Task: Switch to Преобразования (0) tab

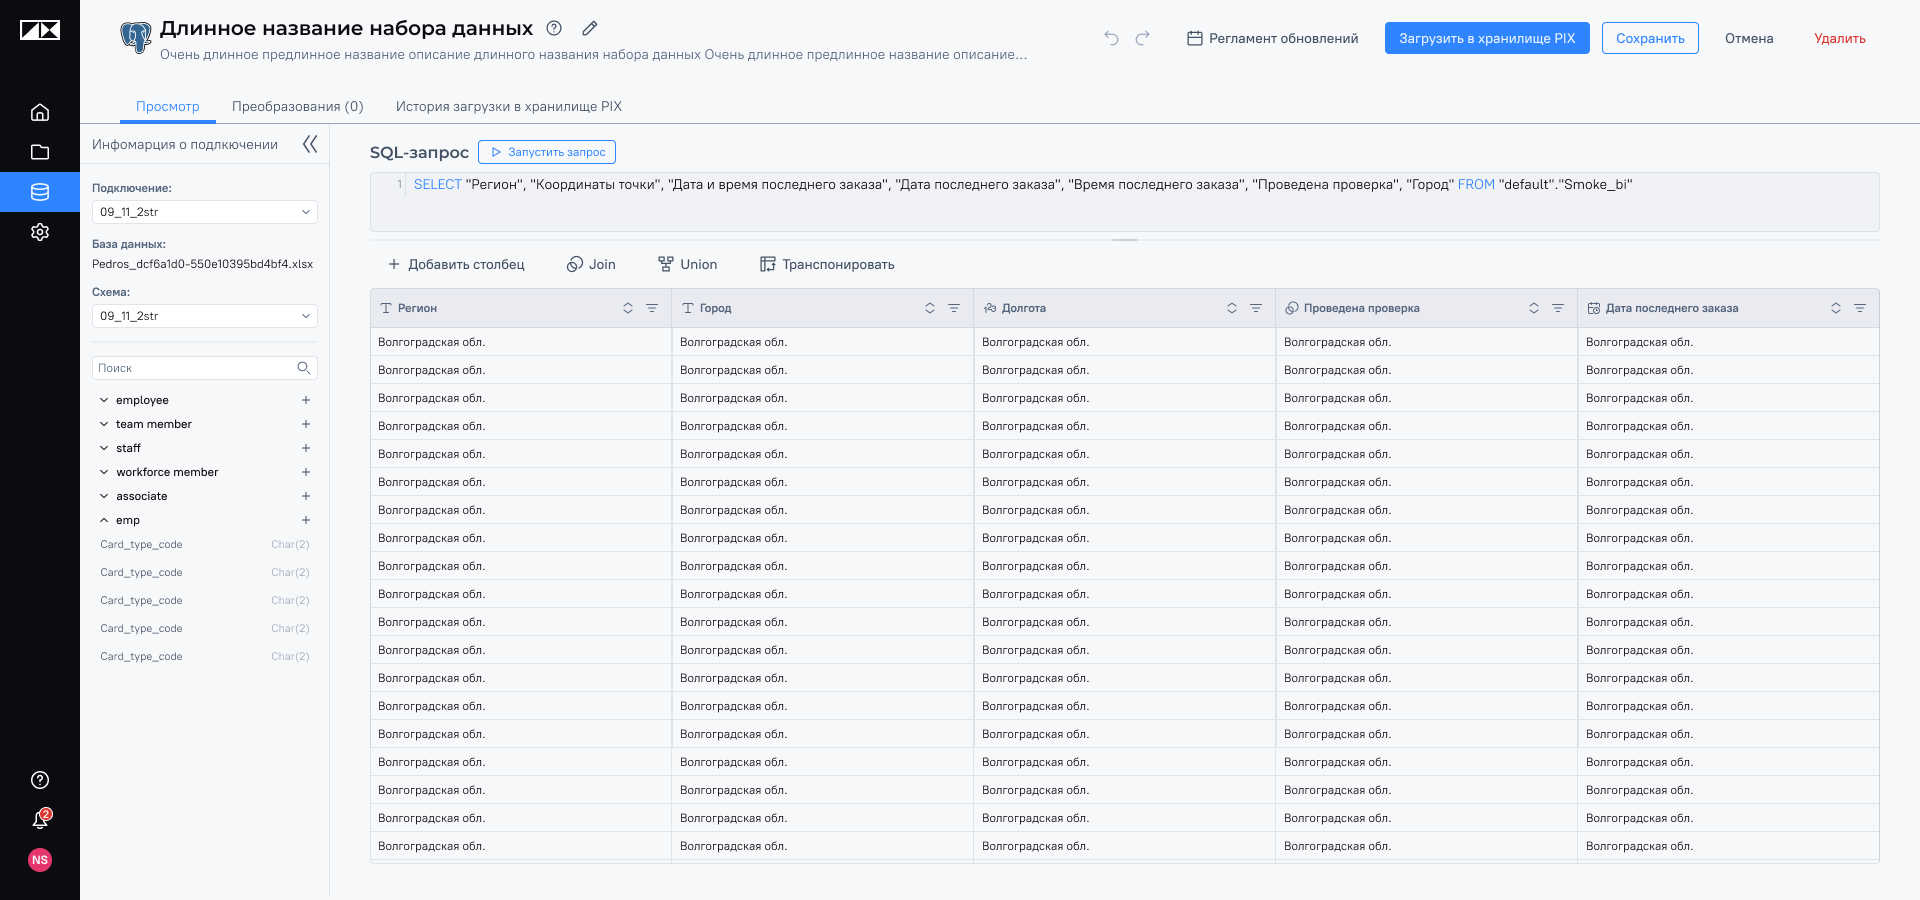Action: pyautogui.click(x=297, y=106)
